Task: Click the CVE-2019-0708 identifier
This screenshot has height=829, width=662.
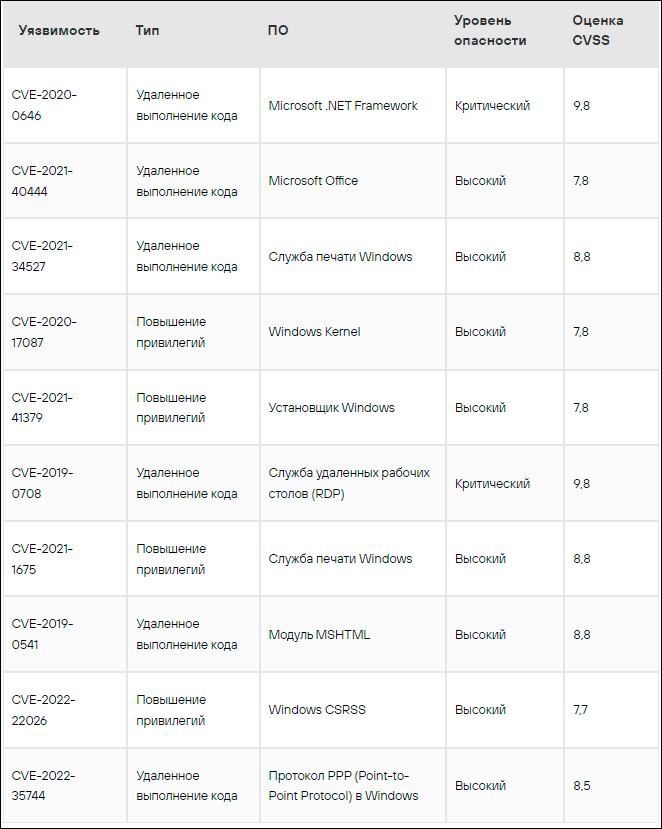Action: (42, 483)
